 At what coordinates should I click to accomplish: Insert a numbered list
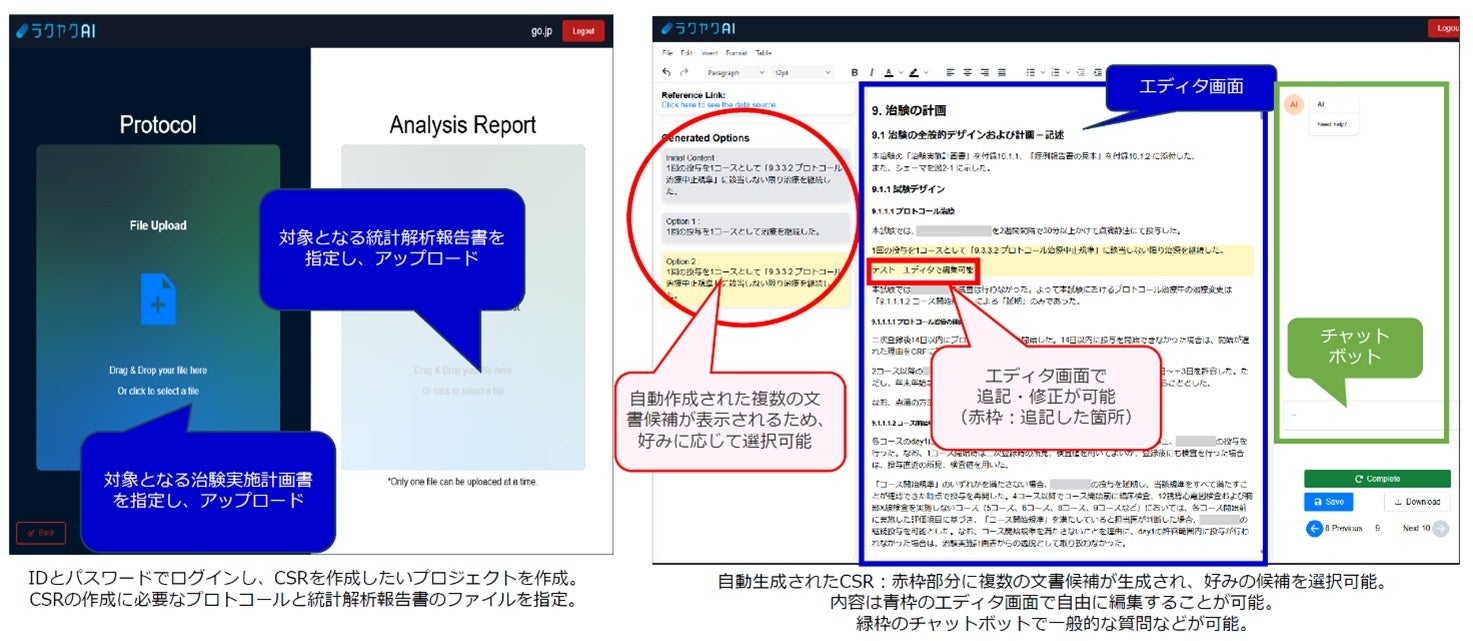click(1056, 72)
